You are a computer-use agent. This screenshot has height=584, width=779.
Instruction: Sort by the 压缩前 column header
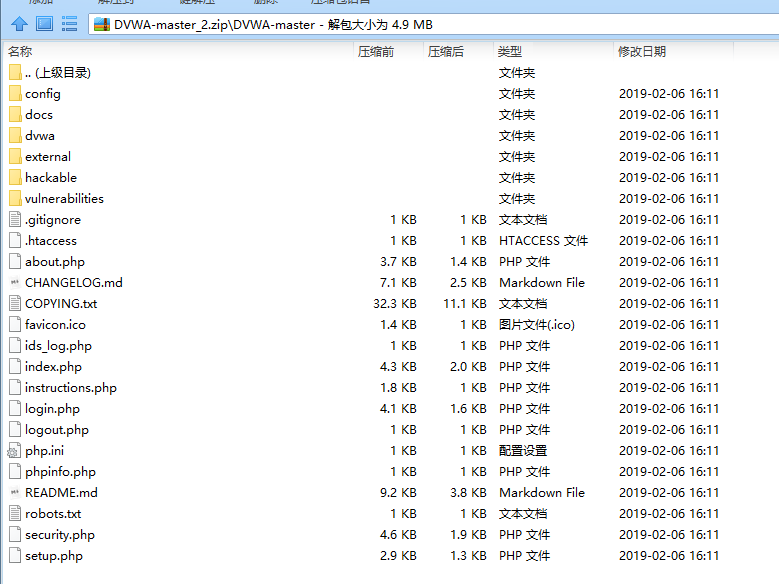click(x=376, y=51)
